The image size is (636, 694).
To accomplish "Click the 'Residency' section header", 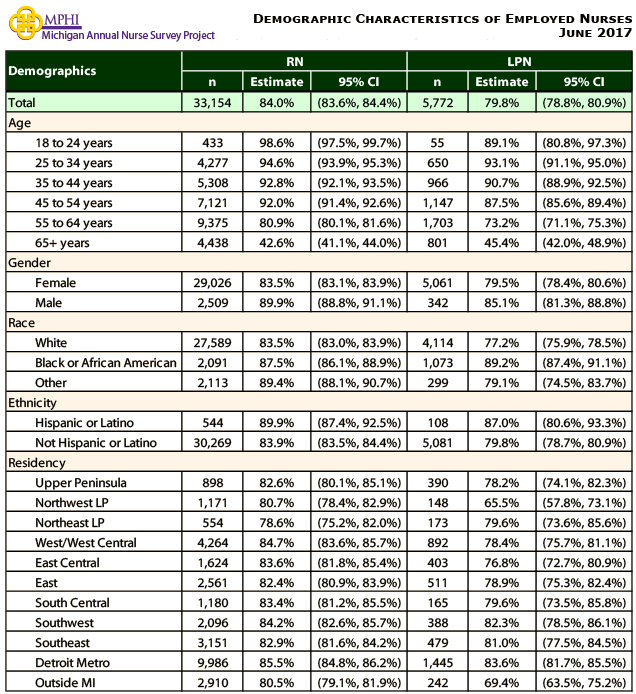I will [37, 463].
